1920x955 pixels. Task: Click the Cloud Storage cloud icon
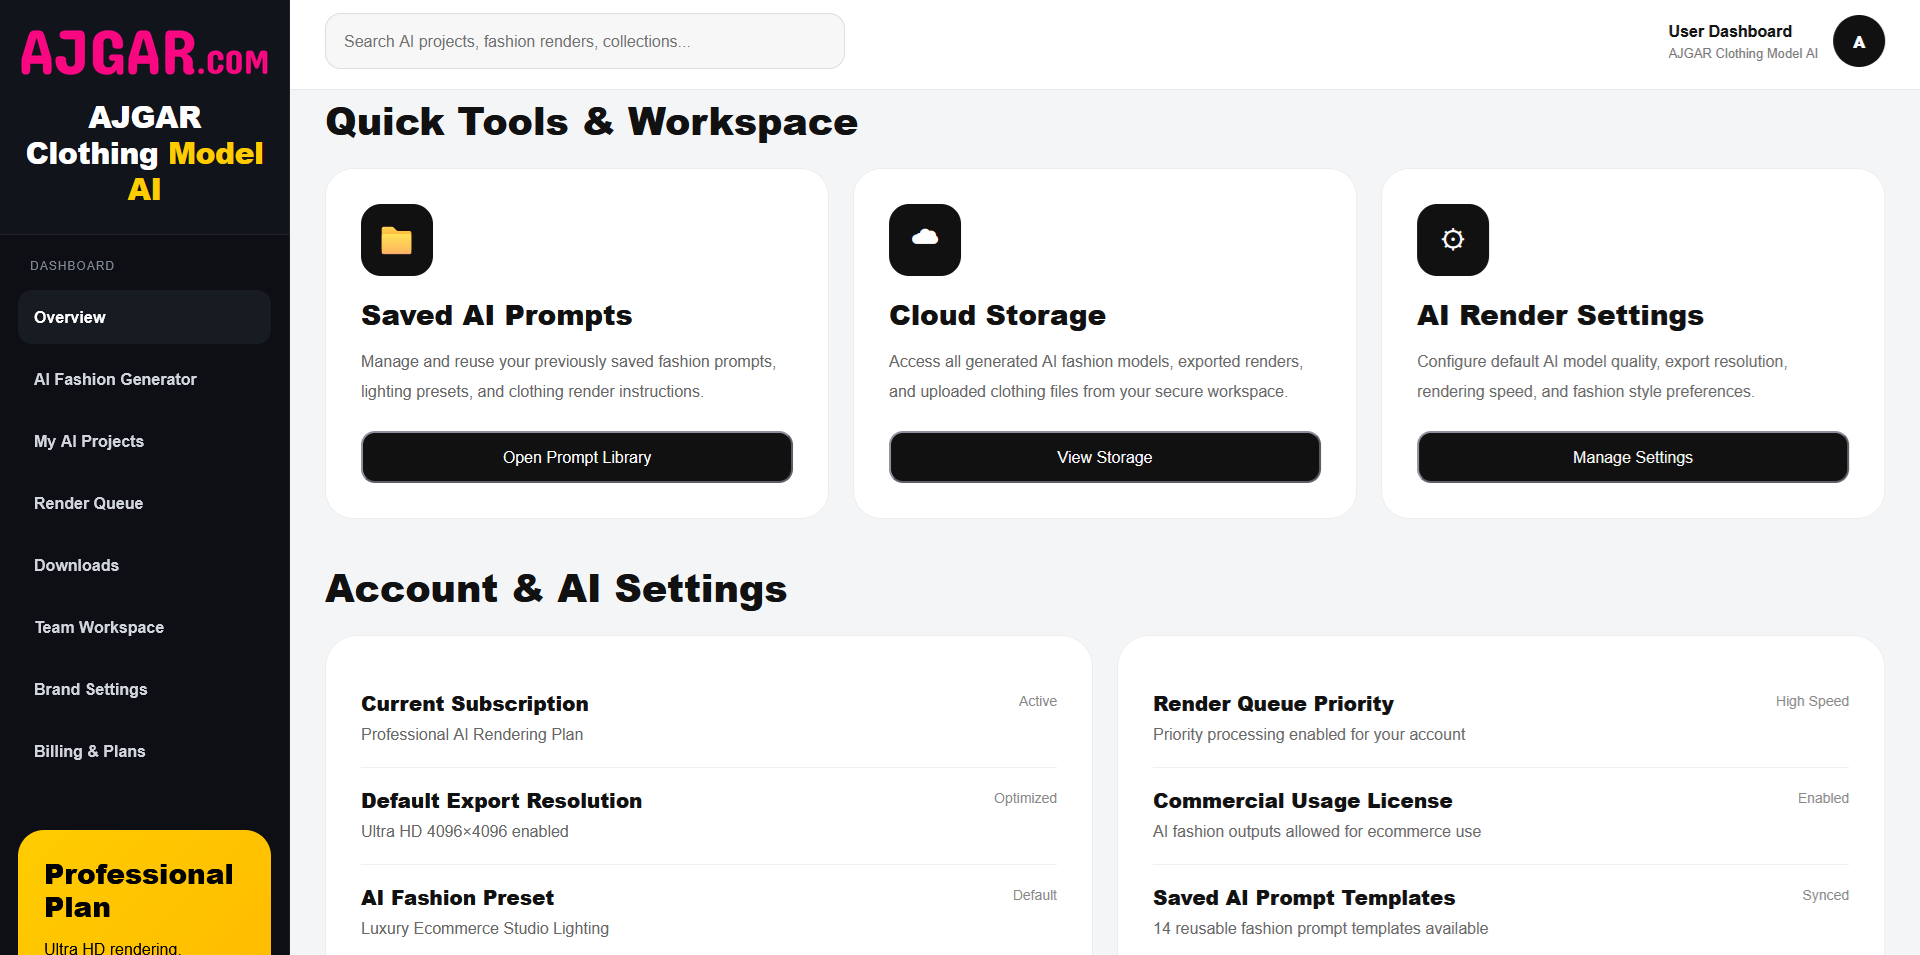tap(925, 240)
